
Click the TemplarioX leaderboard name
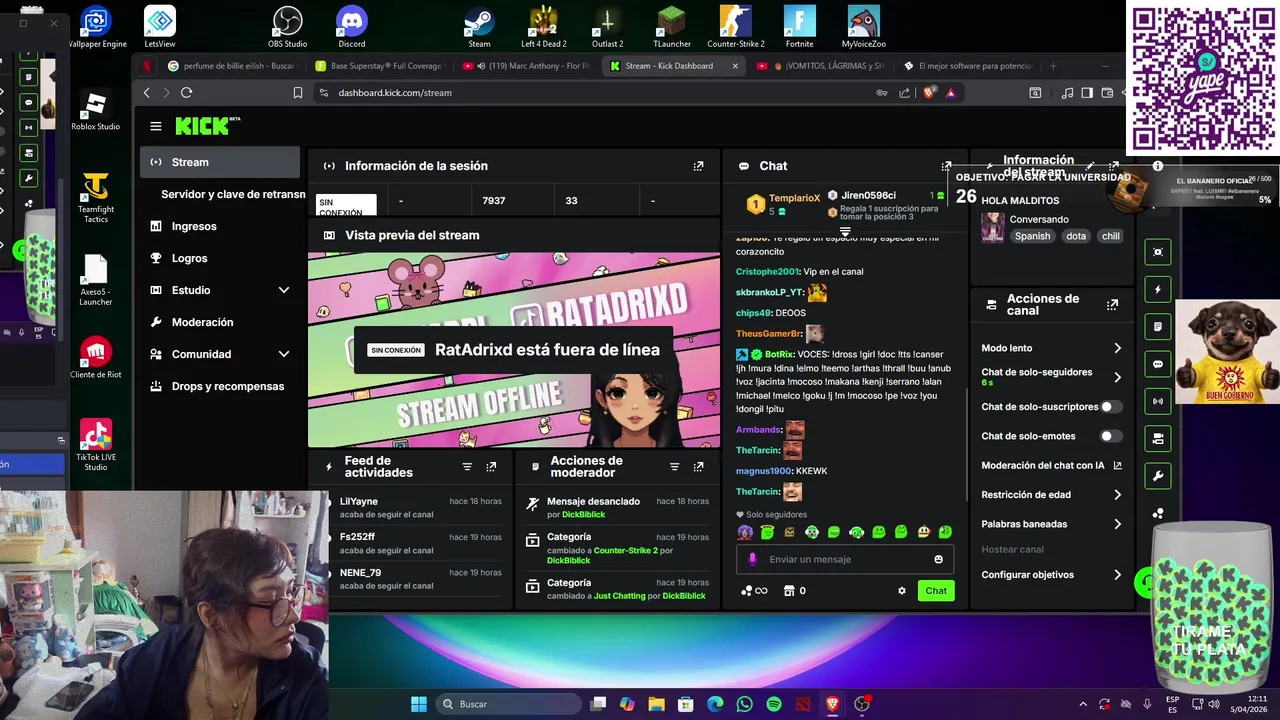click(794, 198)
